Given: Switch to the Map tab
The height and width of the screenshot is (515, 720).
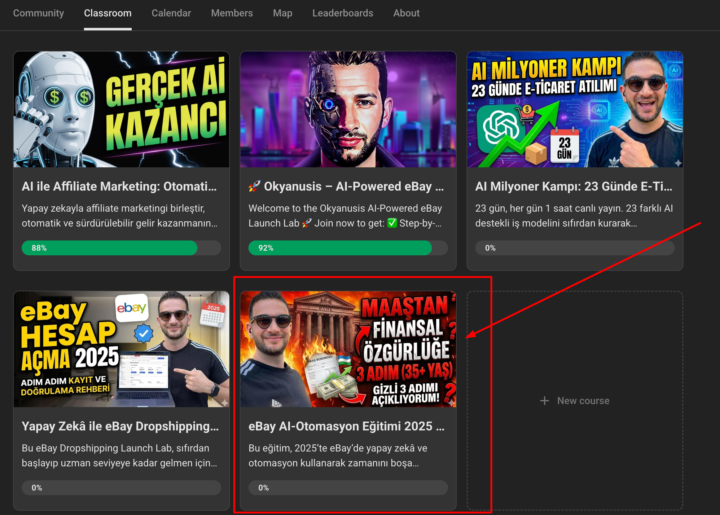Looking at the screenshot, I should coord(282,13).
